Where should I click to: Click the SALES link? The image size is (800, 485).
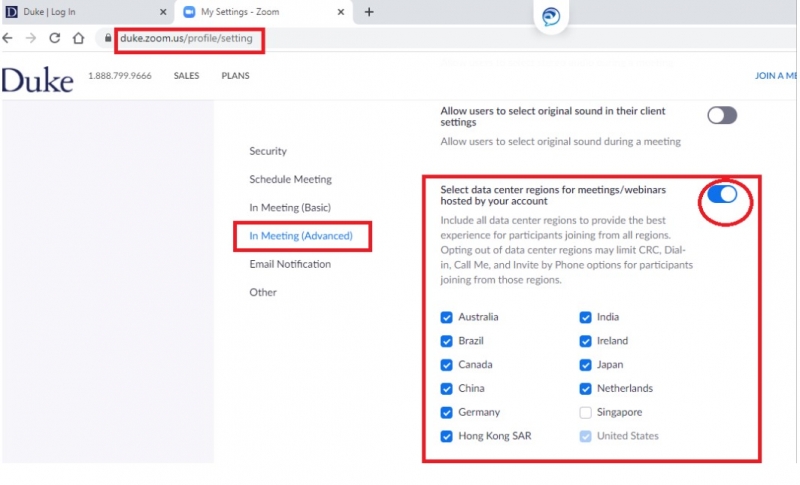click(x=186, y=76)
